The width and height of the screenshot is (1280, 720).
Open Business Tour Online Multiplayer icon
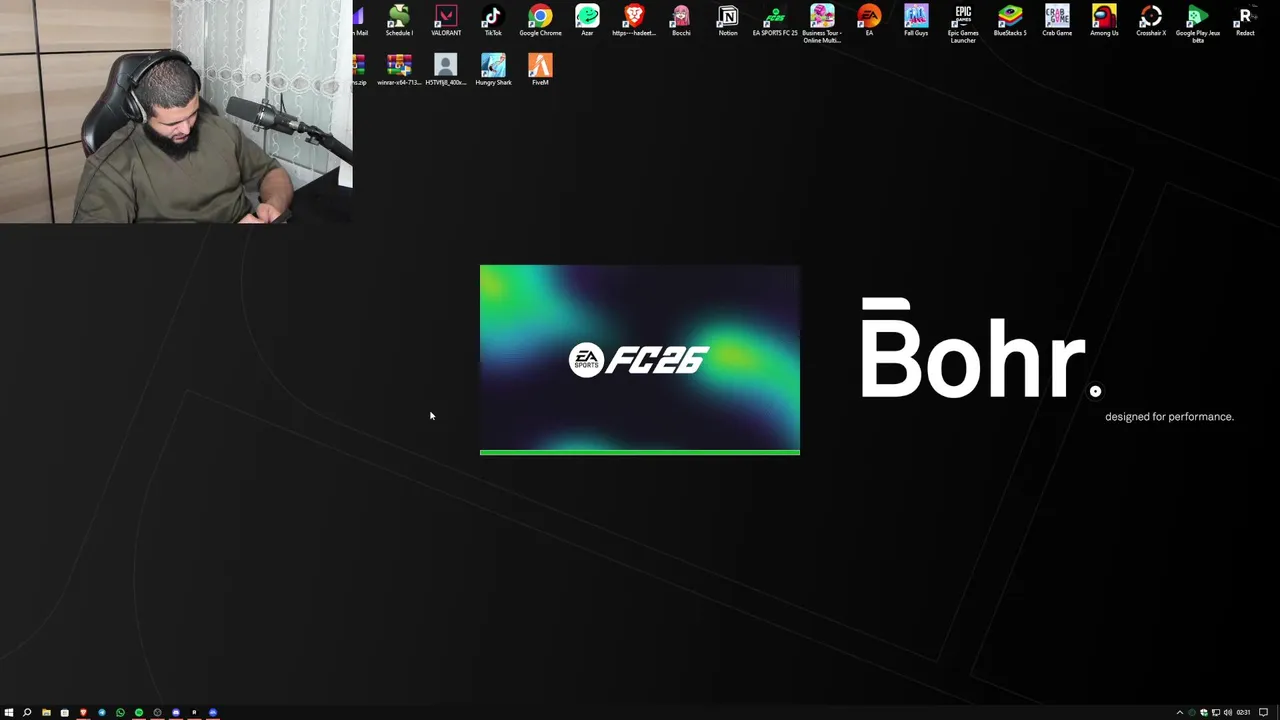[x=822, y=24]
